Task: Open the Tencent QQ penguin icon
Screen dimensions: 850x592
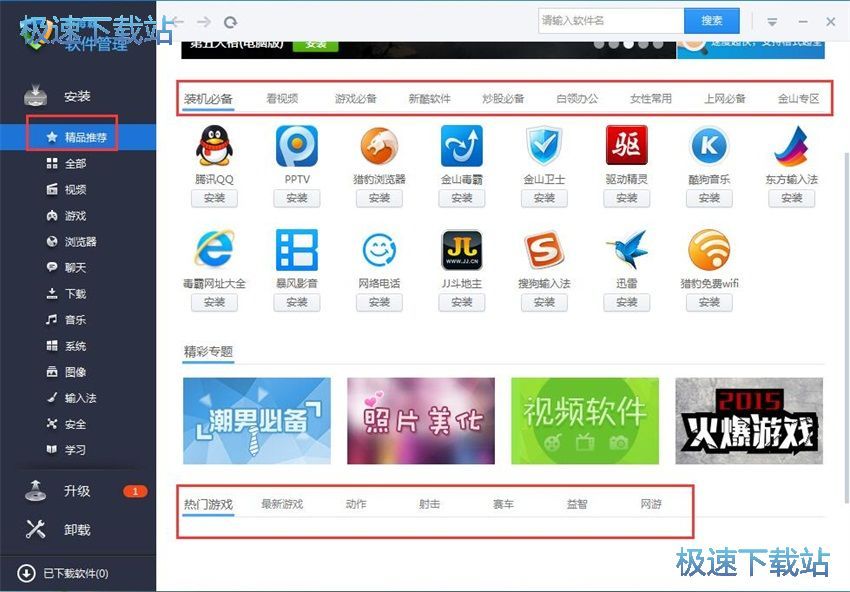Action: pos(214,145)
